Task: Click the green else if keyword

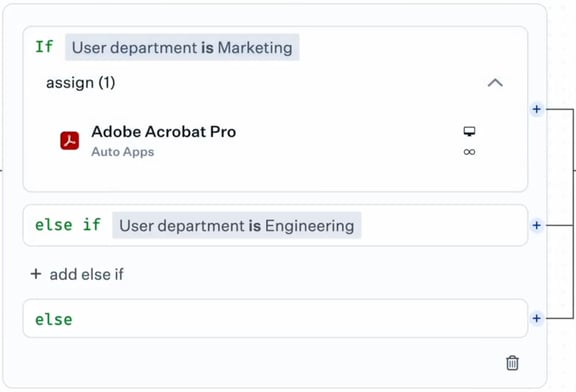Action: (68, 225)
